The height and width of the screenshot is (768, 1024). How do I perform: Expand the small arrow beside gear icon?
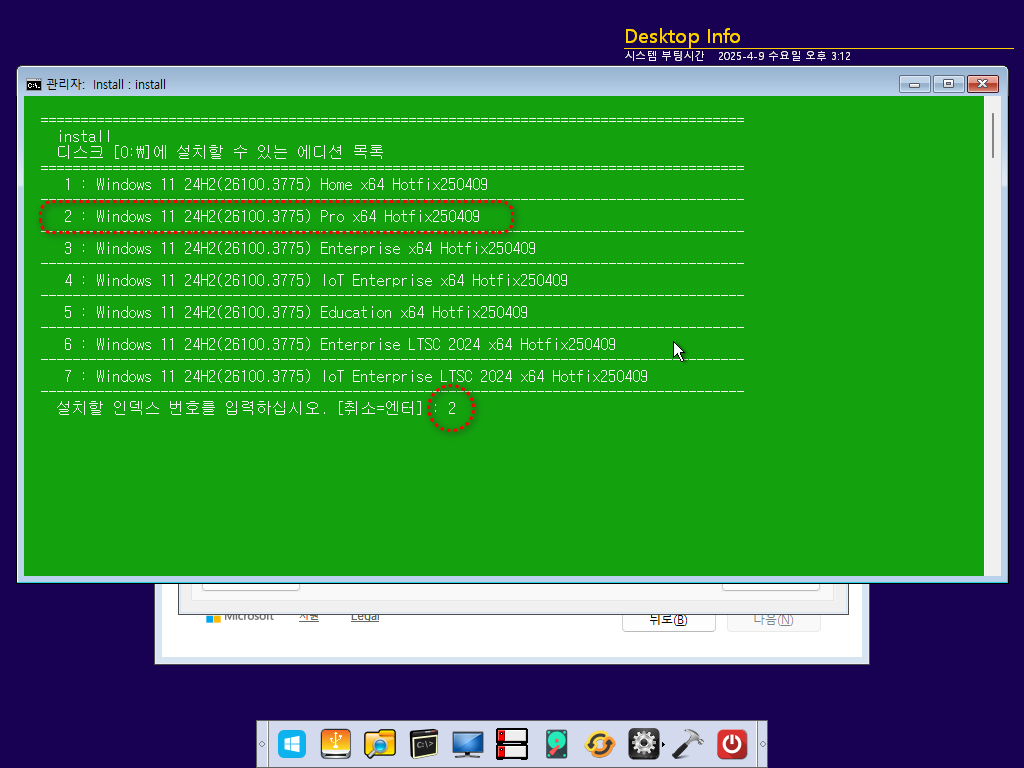[664, 744]
